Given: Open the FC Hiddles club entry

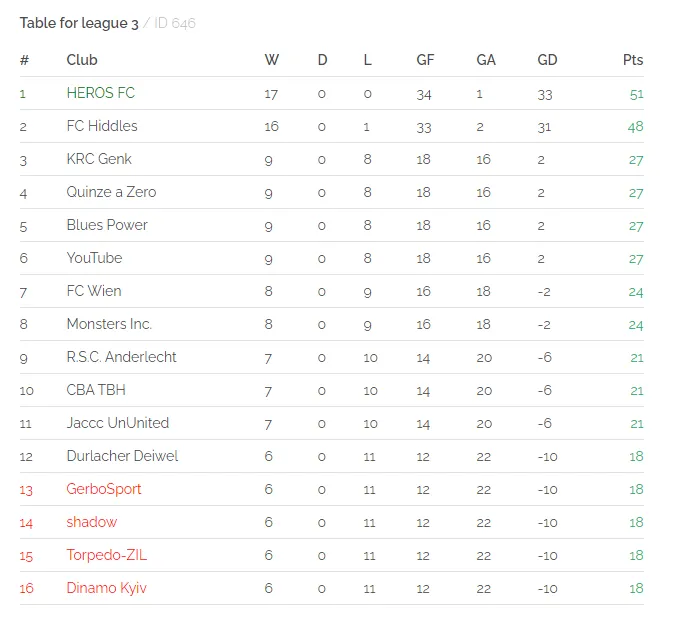Looking at the screenshot, I should [x=102, y=126].
